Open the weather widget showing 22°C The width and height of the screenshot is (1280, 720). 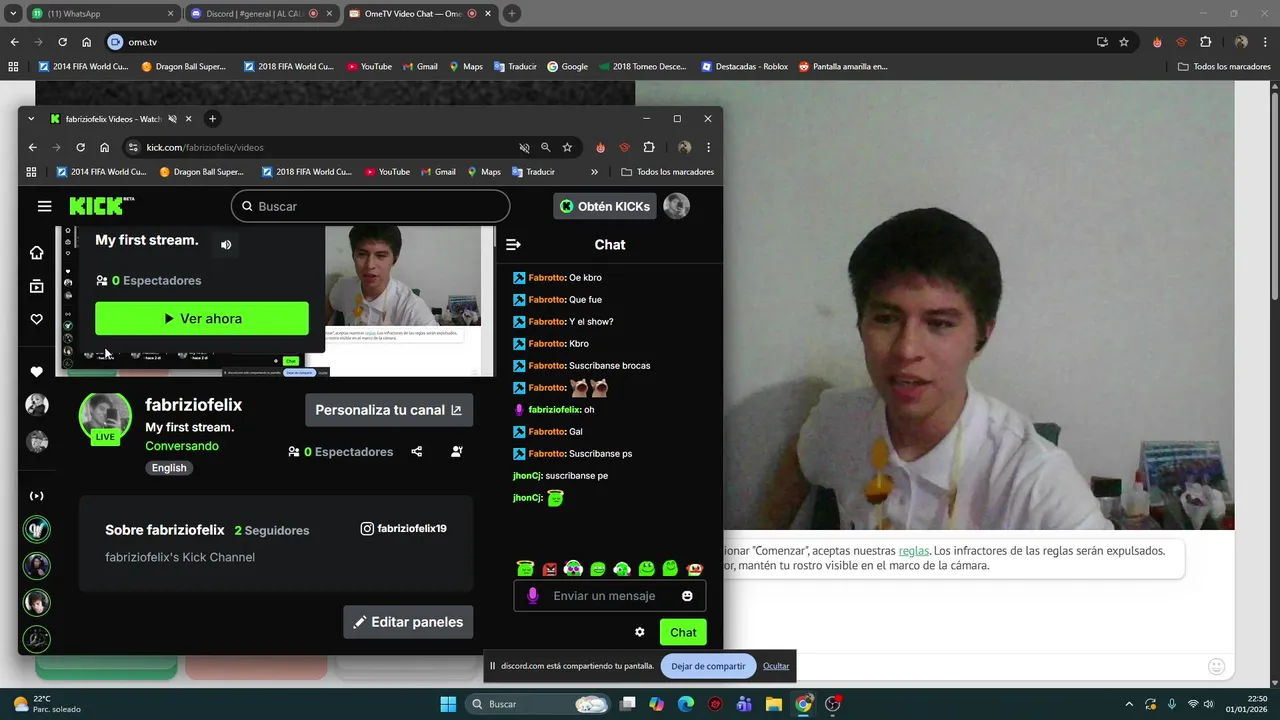[x=46, y=704]
